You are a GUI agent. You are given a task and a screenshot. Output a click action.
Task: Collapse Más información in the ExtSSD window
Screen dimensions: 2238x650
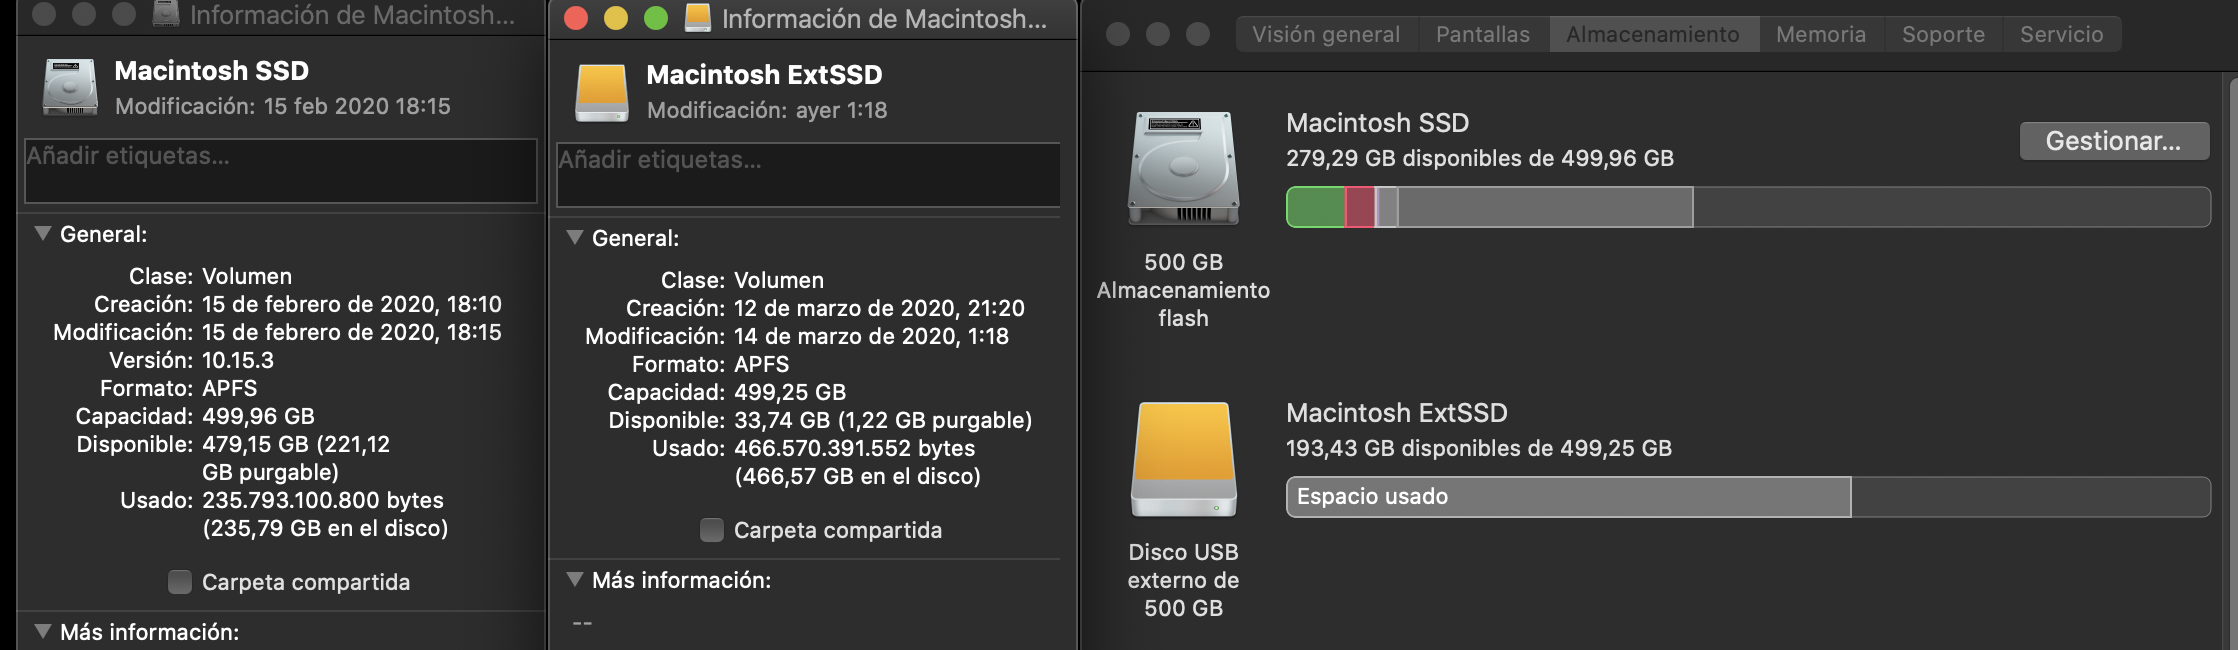coord(575,580)
